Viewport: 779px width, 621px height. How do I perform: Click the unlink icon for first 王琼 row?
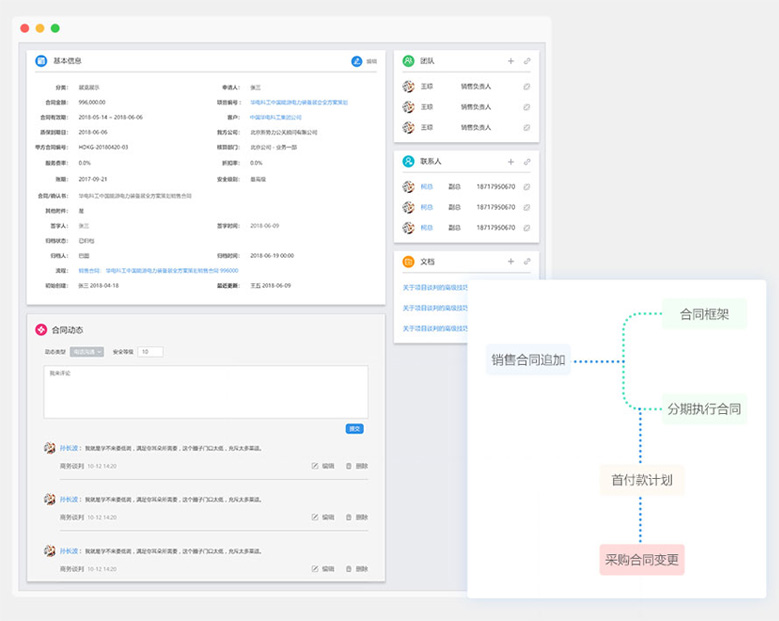tap(527, 87)
